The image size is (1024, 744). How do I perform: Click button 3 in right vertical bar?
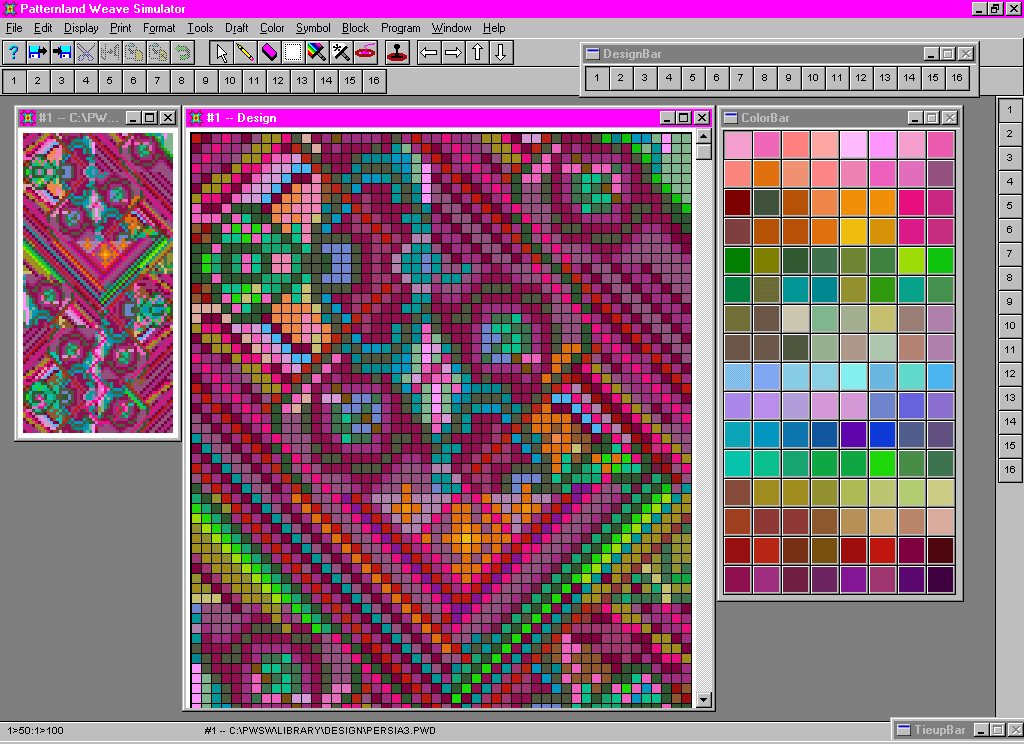coord(1010,157)
